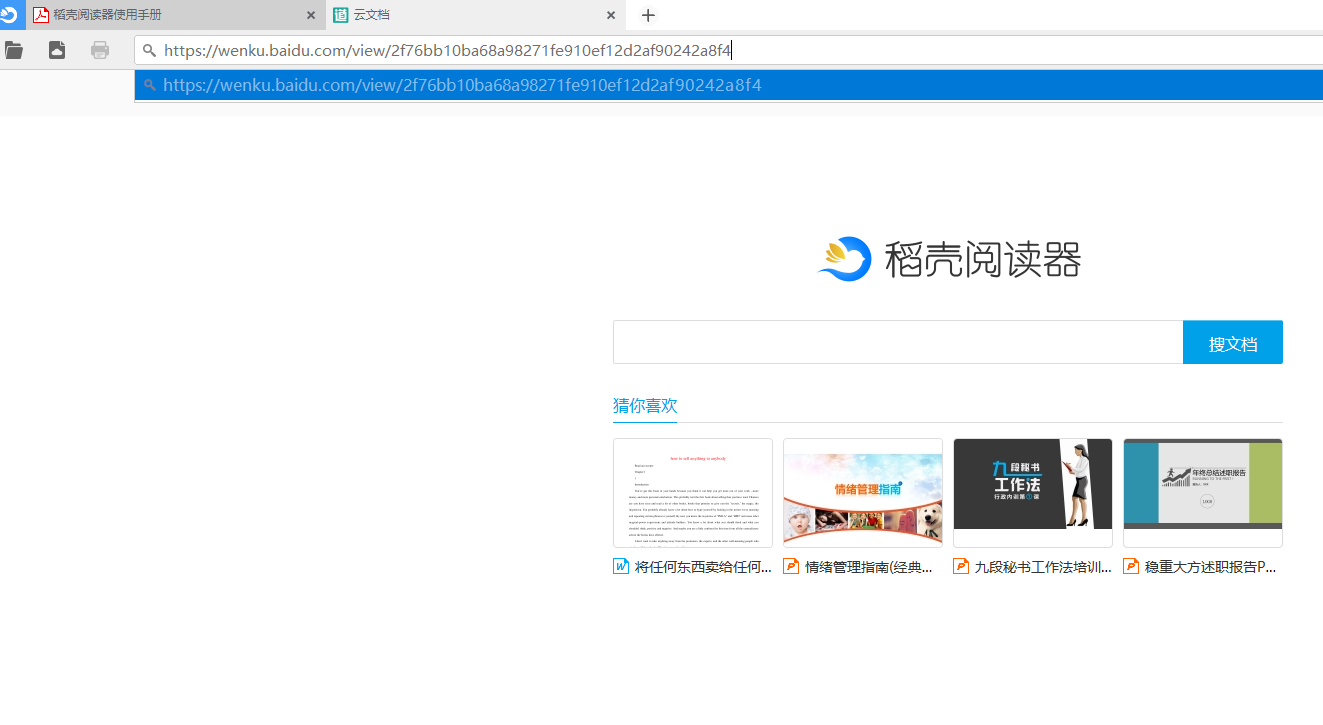Open the 情绪管理指南(经典... title link
The width and height of the screenshot is (1323, 725).
(x=869, y=567)
